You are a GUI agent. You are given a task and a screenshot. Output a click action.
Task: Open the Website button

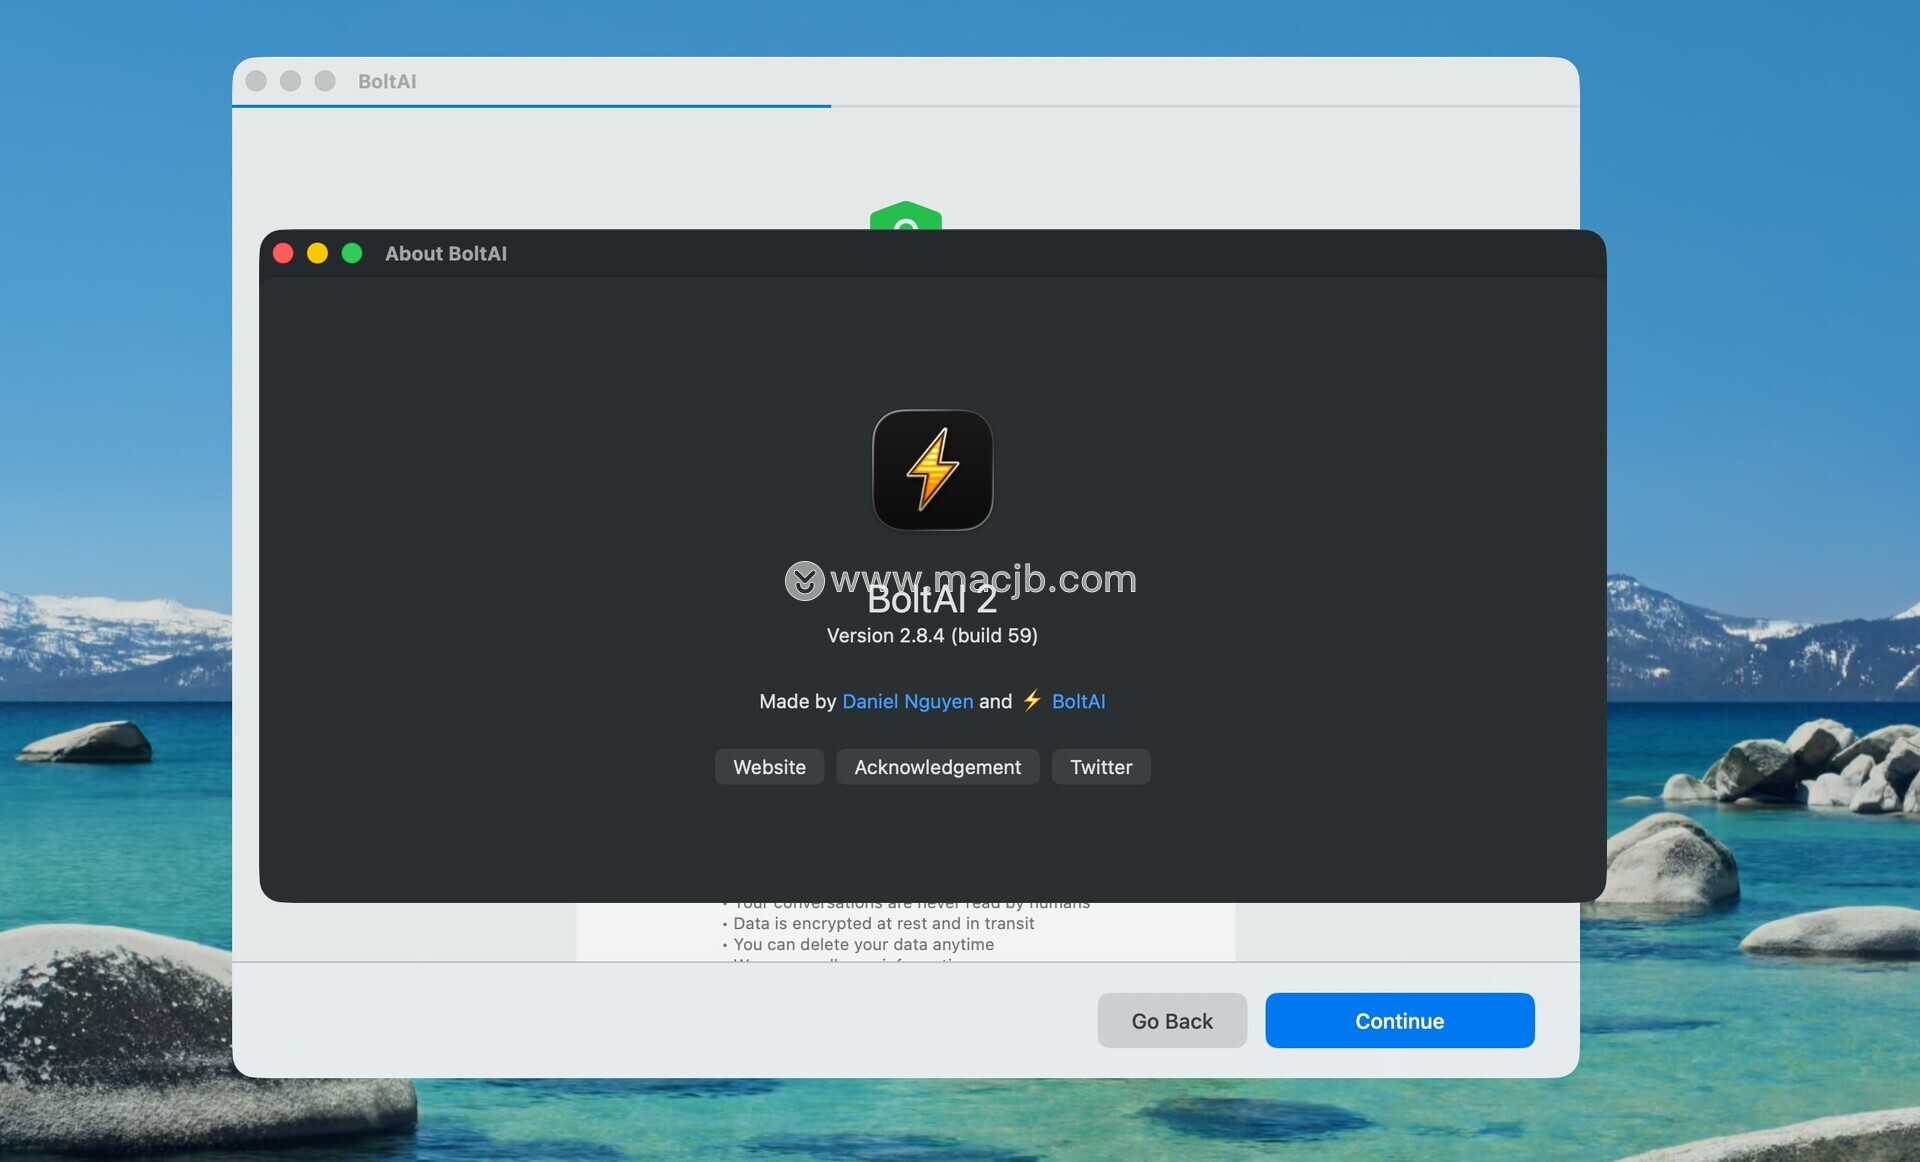tap(769, 767)
